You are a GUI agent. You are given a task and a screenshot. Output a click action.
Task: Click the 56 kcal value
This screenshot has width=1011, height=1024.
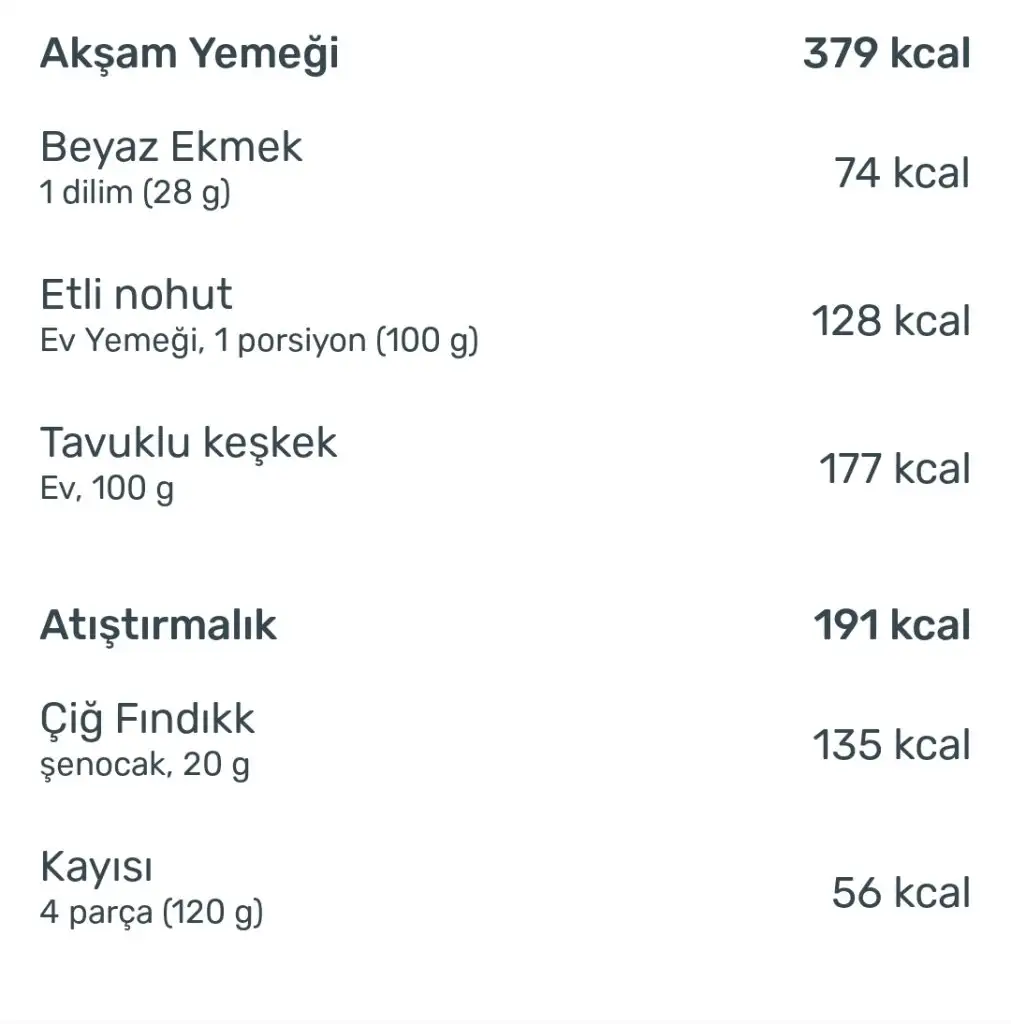pyautogui.click(x=900, y=893)
